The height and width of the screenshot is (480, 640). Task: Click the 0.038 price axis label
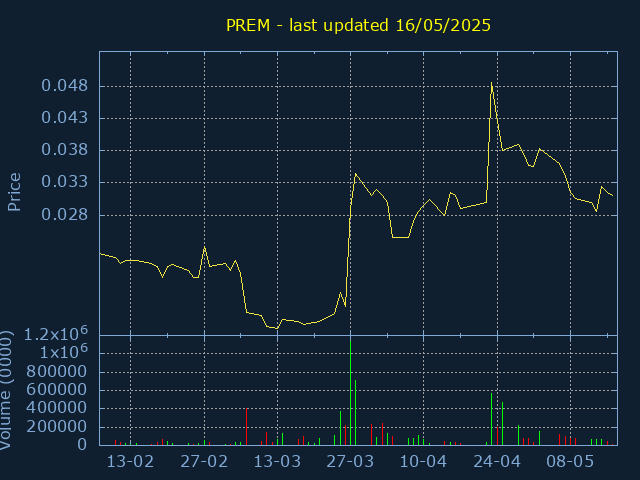click(x=64, y=150)
